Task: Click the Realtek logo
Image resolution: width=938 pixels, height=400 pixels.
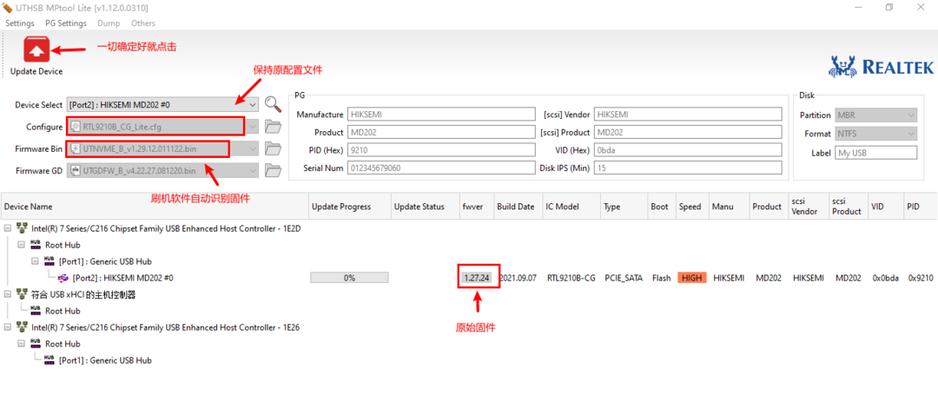Action: 881,67
